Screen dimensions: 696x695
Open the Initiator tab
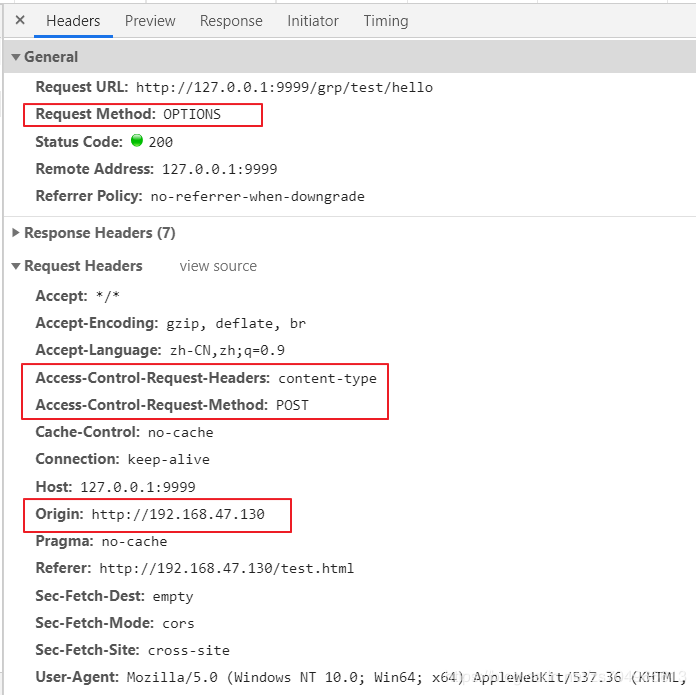click(313, 21)
